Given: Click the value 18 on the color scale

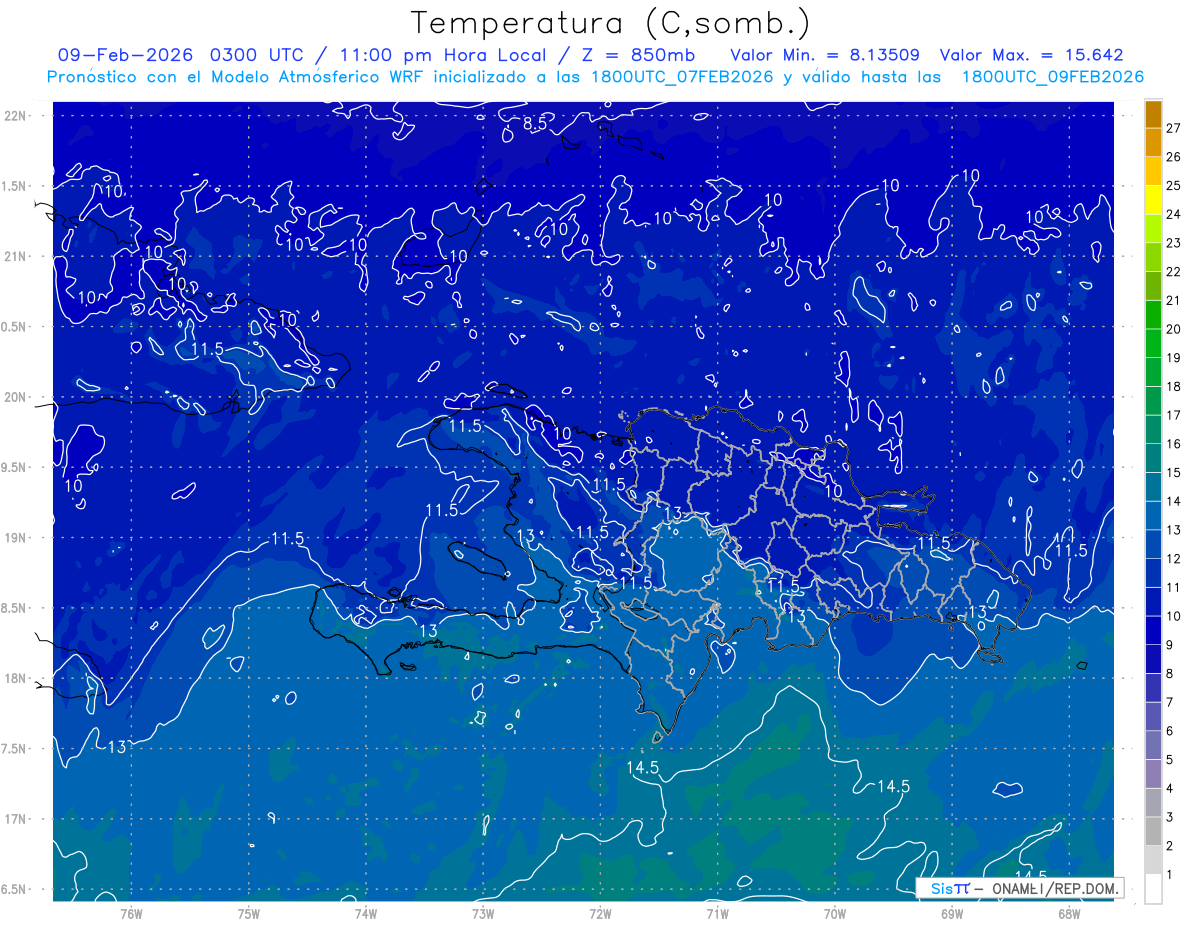Looking at the screenshot, I should 1174,387.
